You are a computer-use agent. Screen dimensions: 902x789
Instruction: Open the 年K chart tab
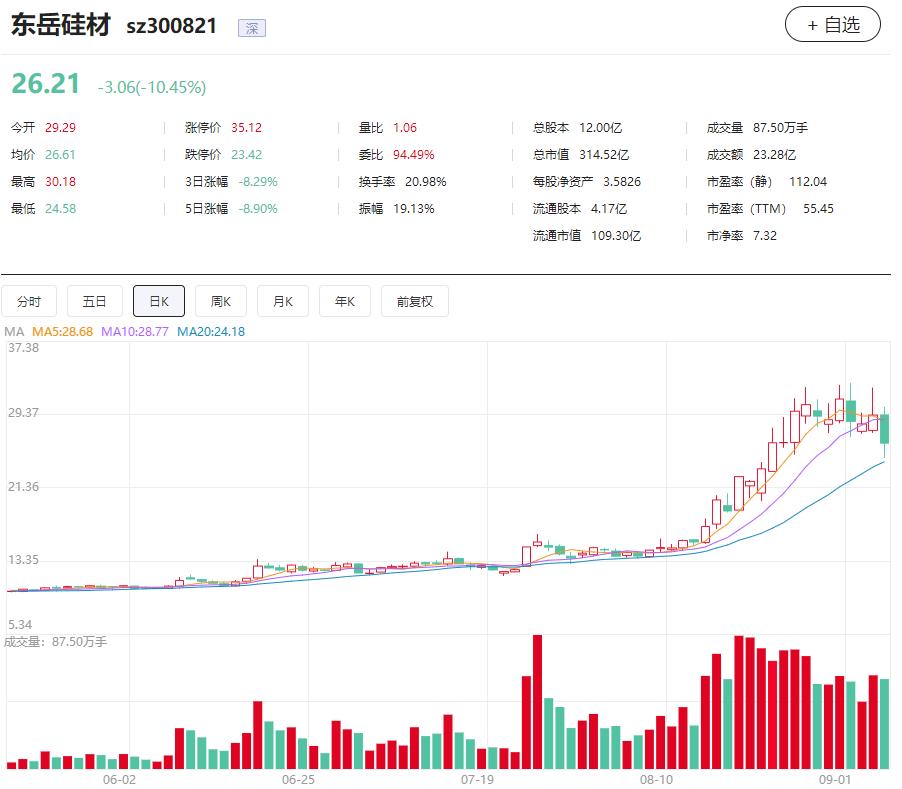[345, 301]
